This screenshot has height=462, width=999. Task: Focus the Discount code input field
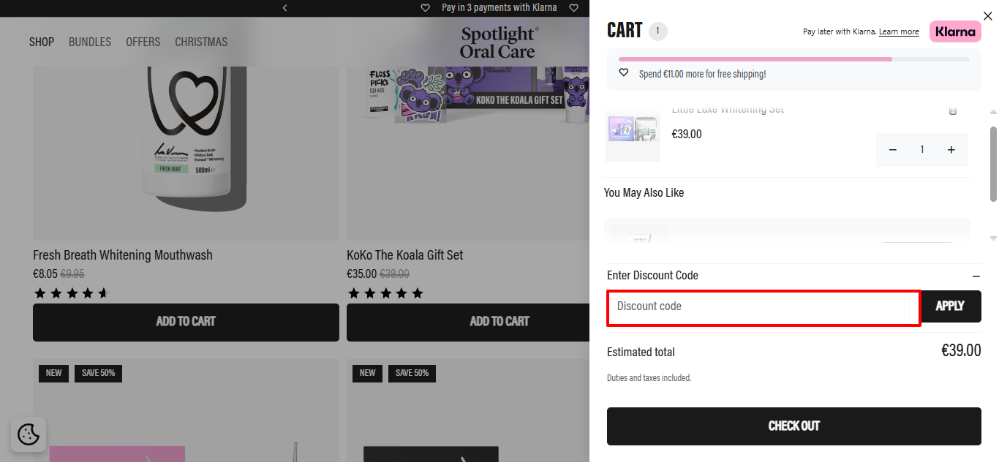click(763, 308)
